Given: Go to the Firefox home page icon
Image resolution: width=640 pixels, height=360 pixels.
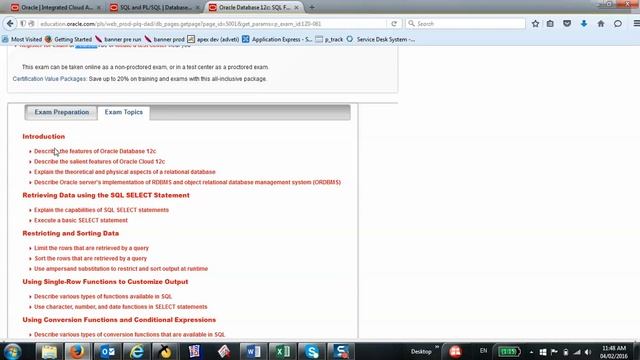Looking at the screenshot, I should [601, 24].
